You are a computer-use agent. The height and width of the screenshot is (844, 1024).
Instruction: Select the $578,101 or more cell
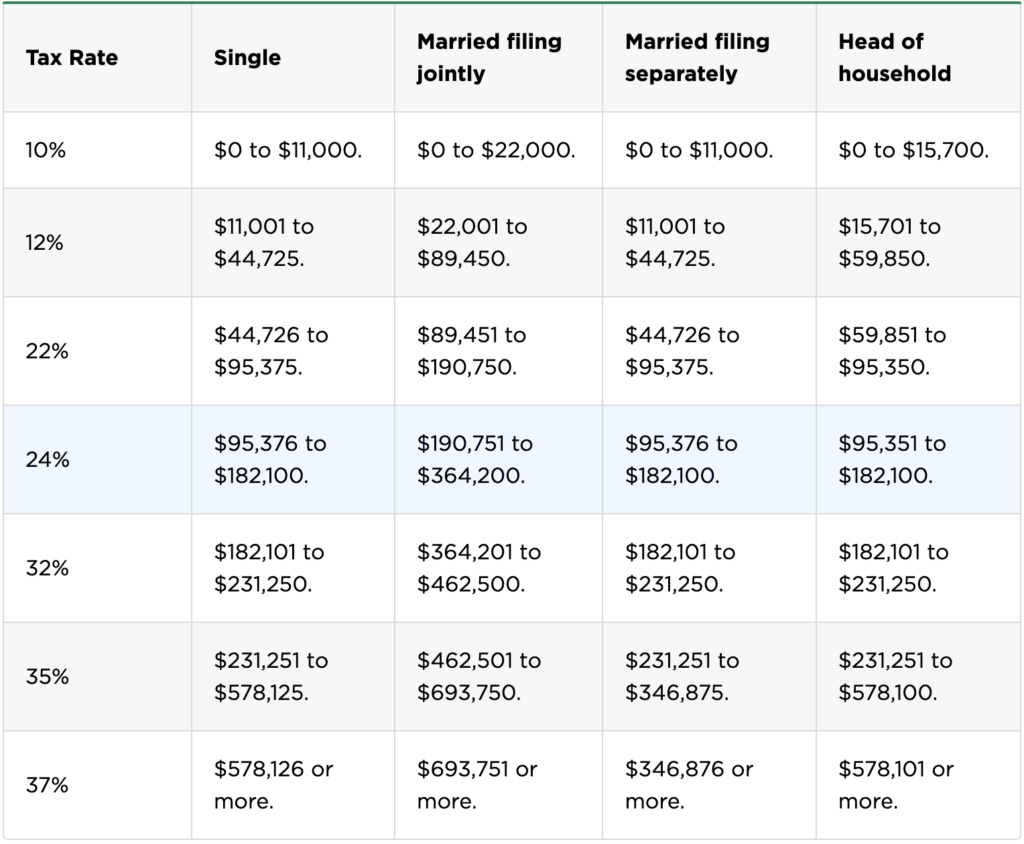[x=896, y=785]
